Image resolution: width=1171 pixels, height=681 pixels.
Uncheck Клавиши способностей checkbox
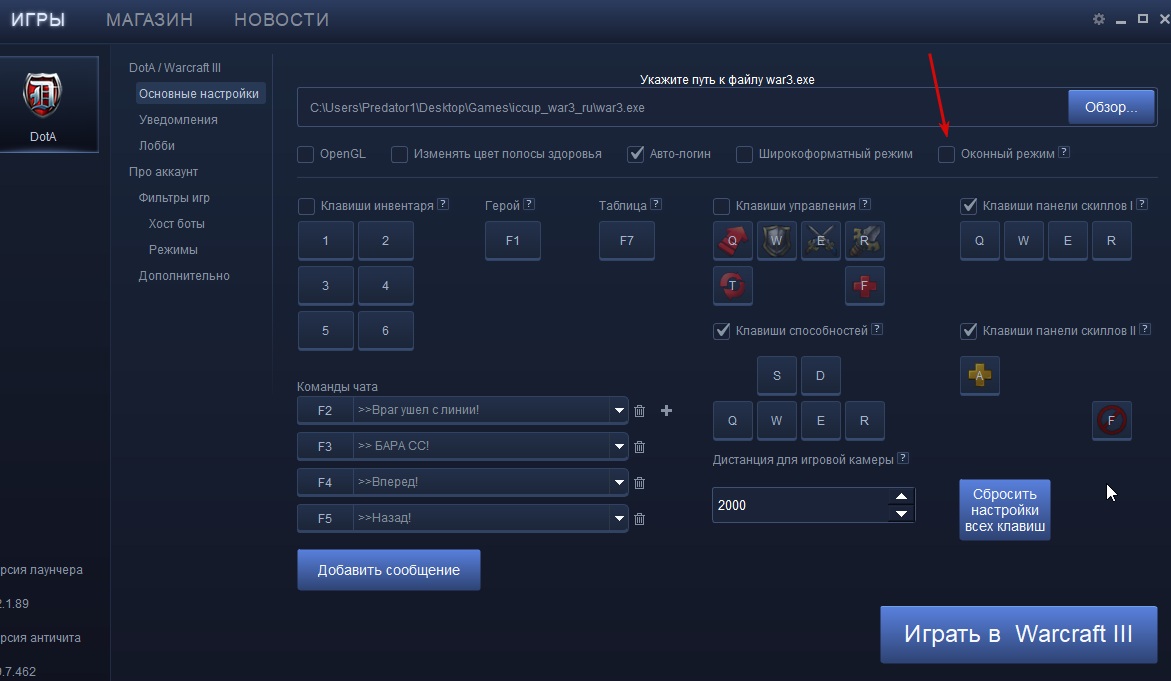721,331
